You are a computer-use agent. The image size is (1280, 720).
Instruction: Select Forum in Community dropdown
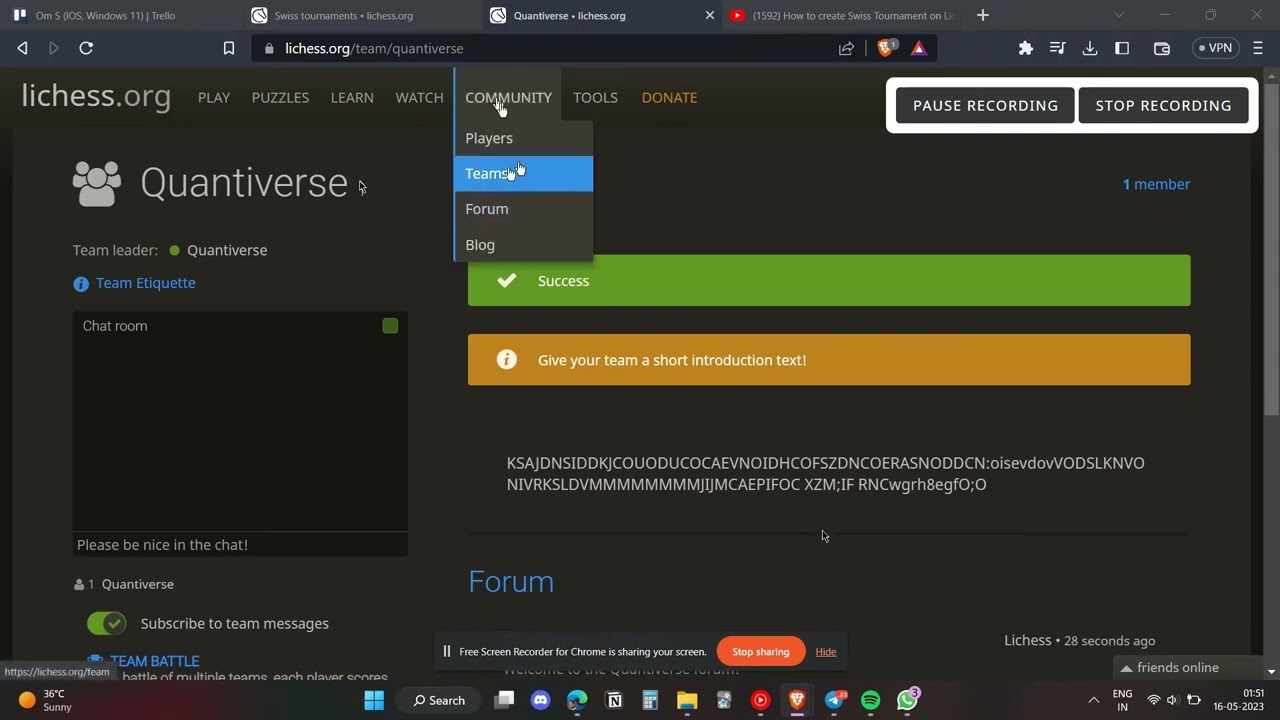click(524, 209)
